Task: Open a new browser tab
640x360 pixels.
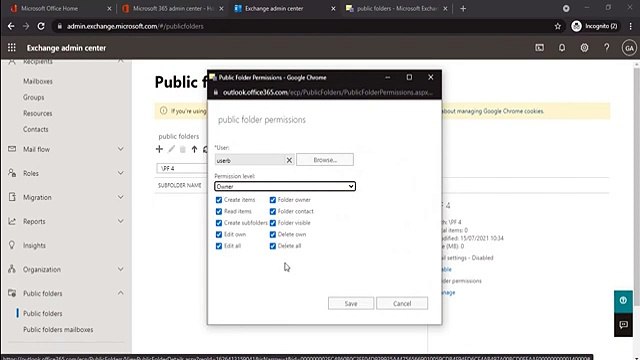Action: click(x=463, y=9)
